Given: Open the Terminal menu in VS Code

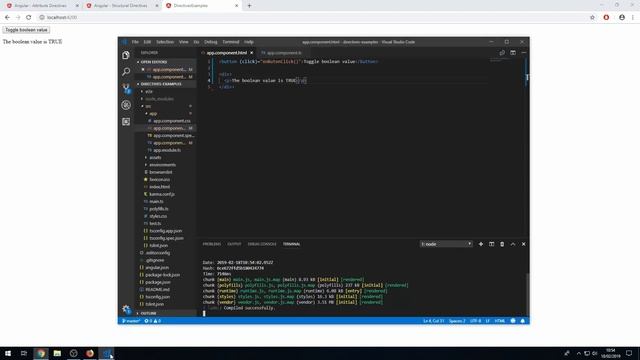Looking at the screenshot, I should click(x=231, y=42).
